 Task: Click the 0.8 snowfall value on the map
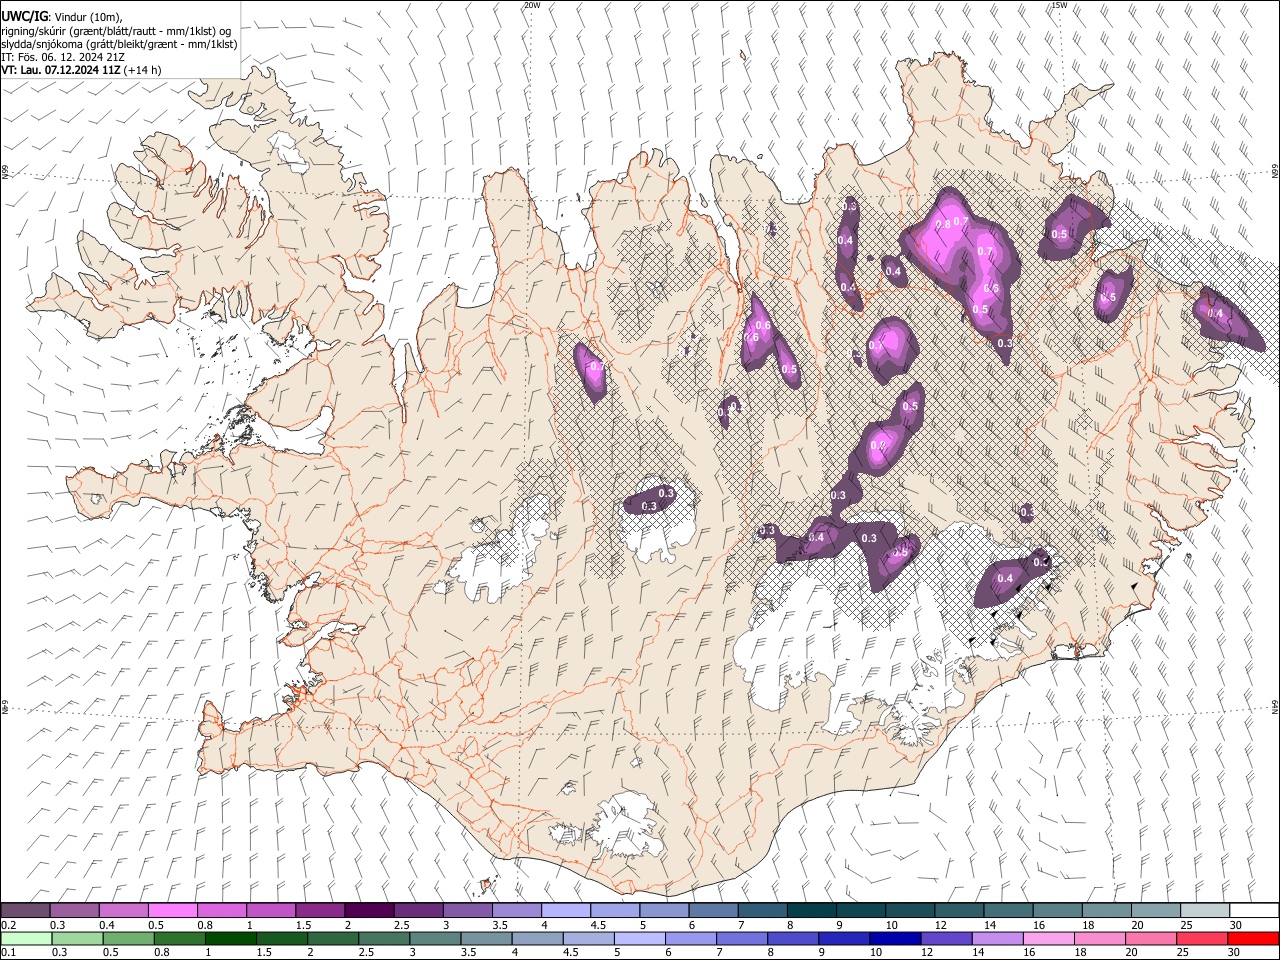[942, 225]
